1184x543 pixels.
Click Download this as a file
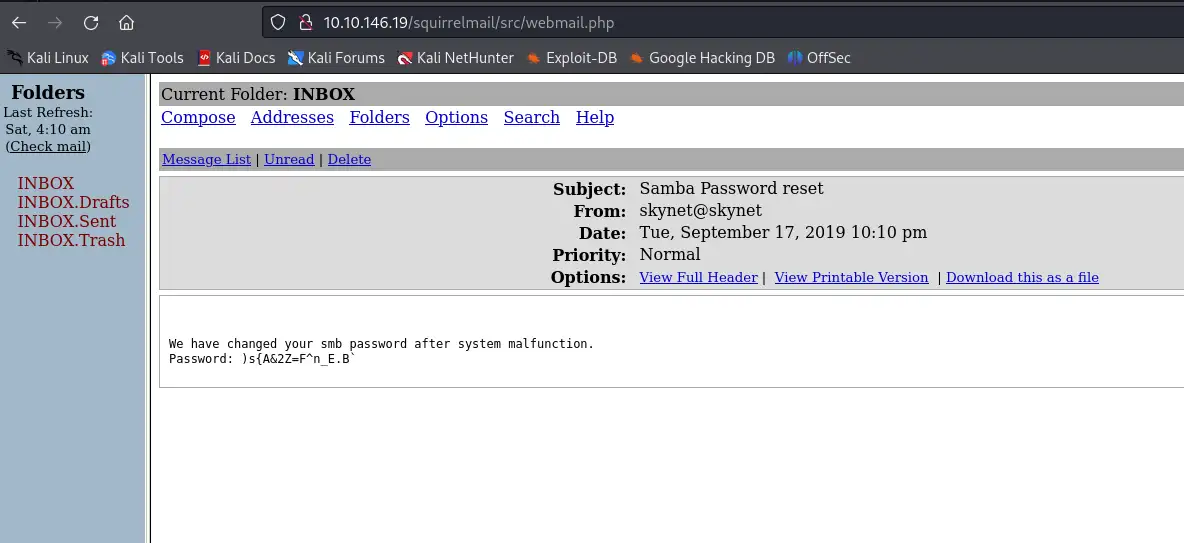pyautogui.click(x=1022, y=277)
